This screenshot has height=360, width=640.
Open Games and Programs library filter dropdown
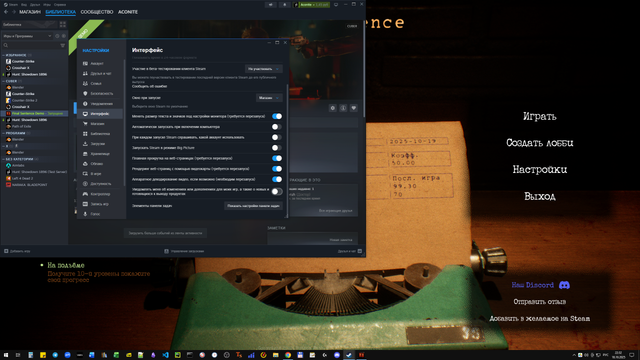(x=27, y=36)
